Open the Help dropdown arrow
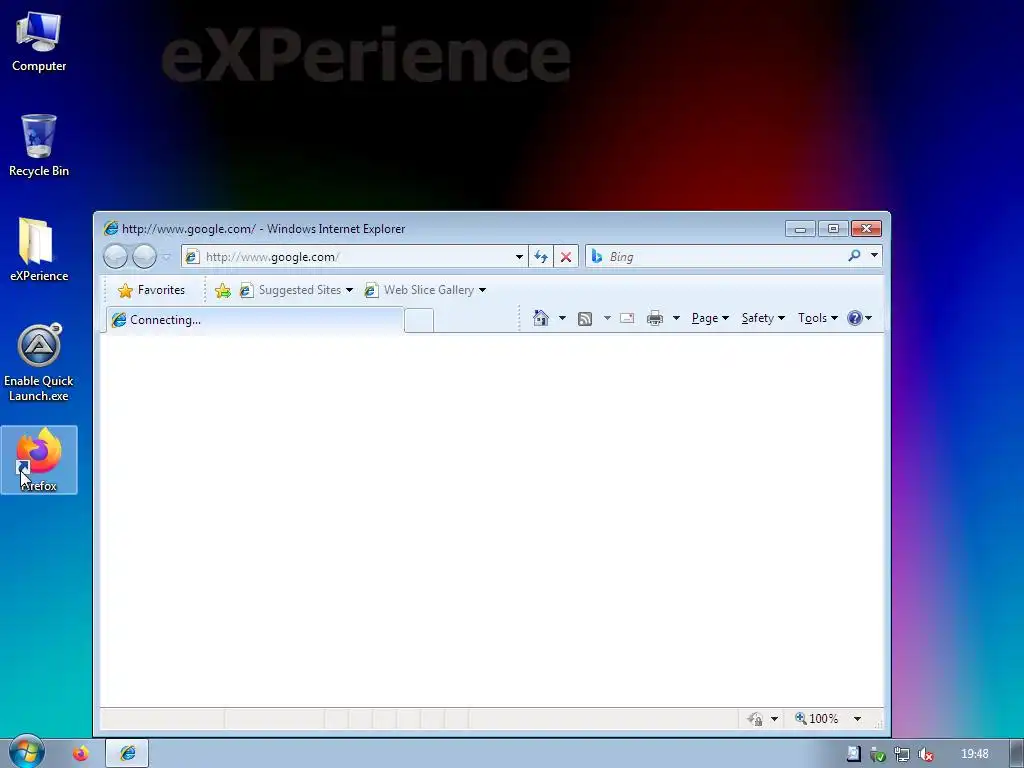 [x=869, y=318]
